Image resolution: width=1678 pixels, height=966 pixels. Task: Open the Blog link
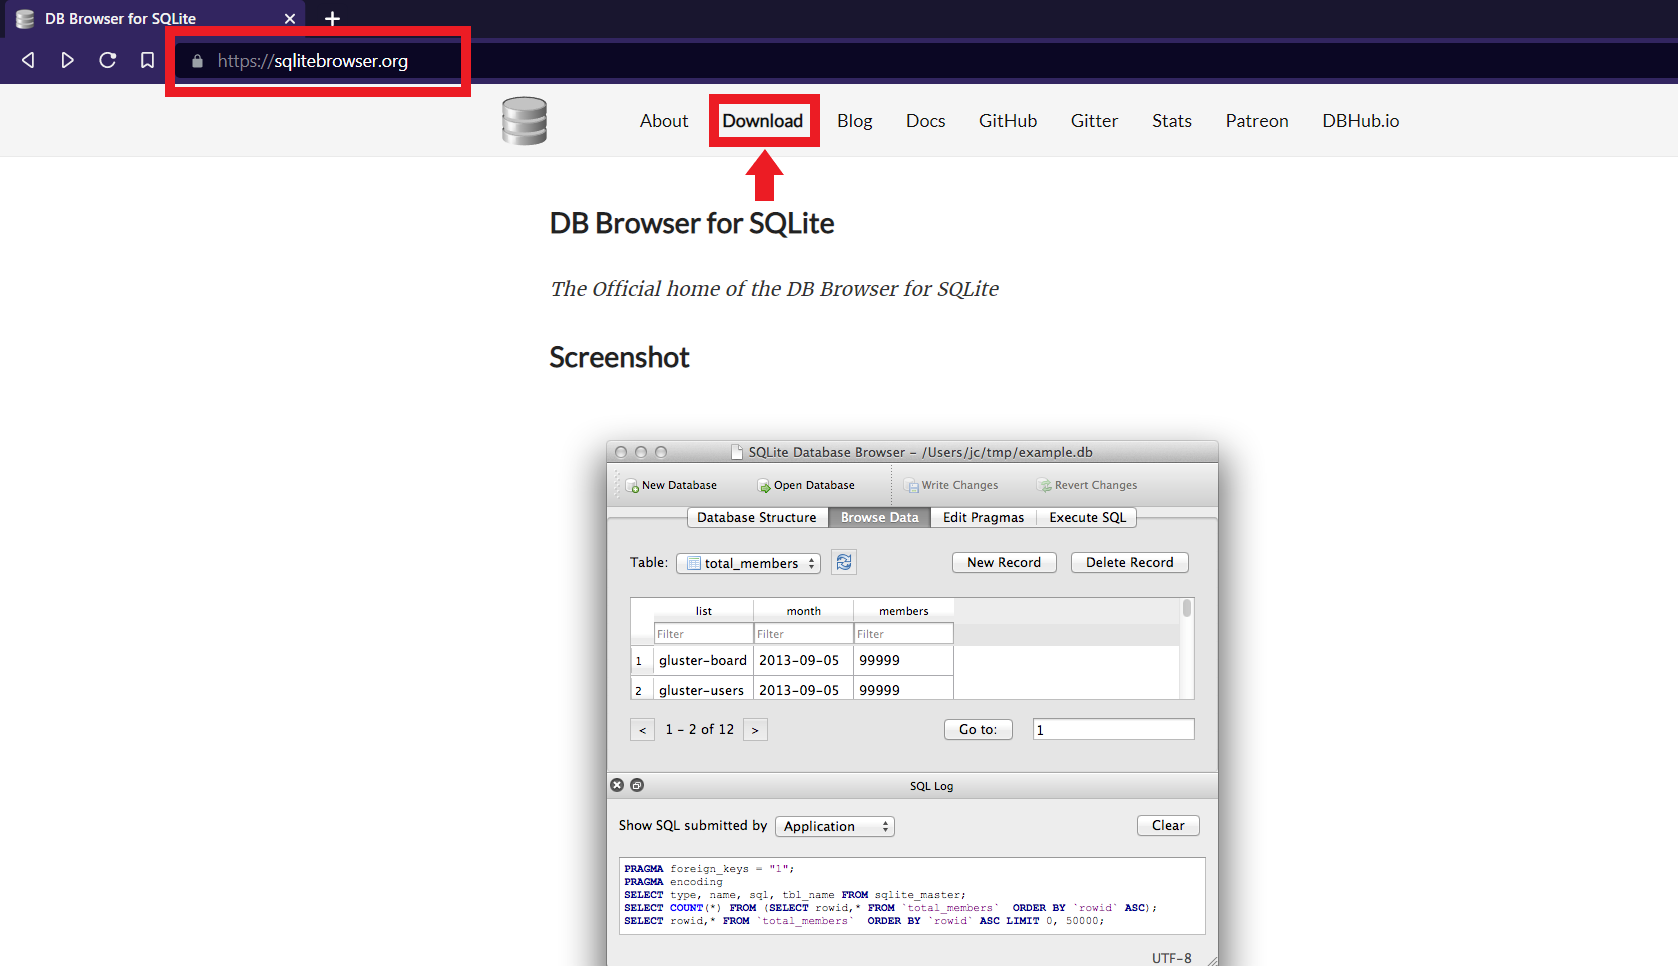[854, 121]
